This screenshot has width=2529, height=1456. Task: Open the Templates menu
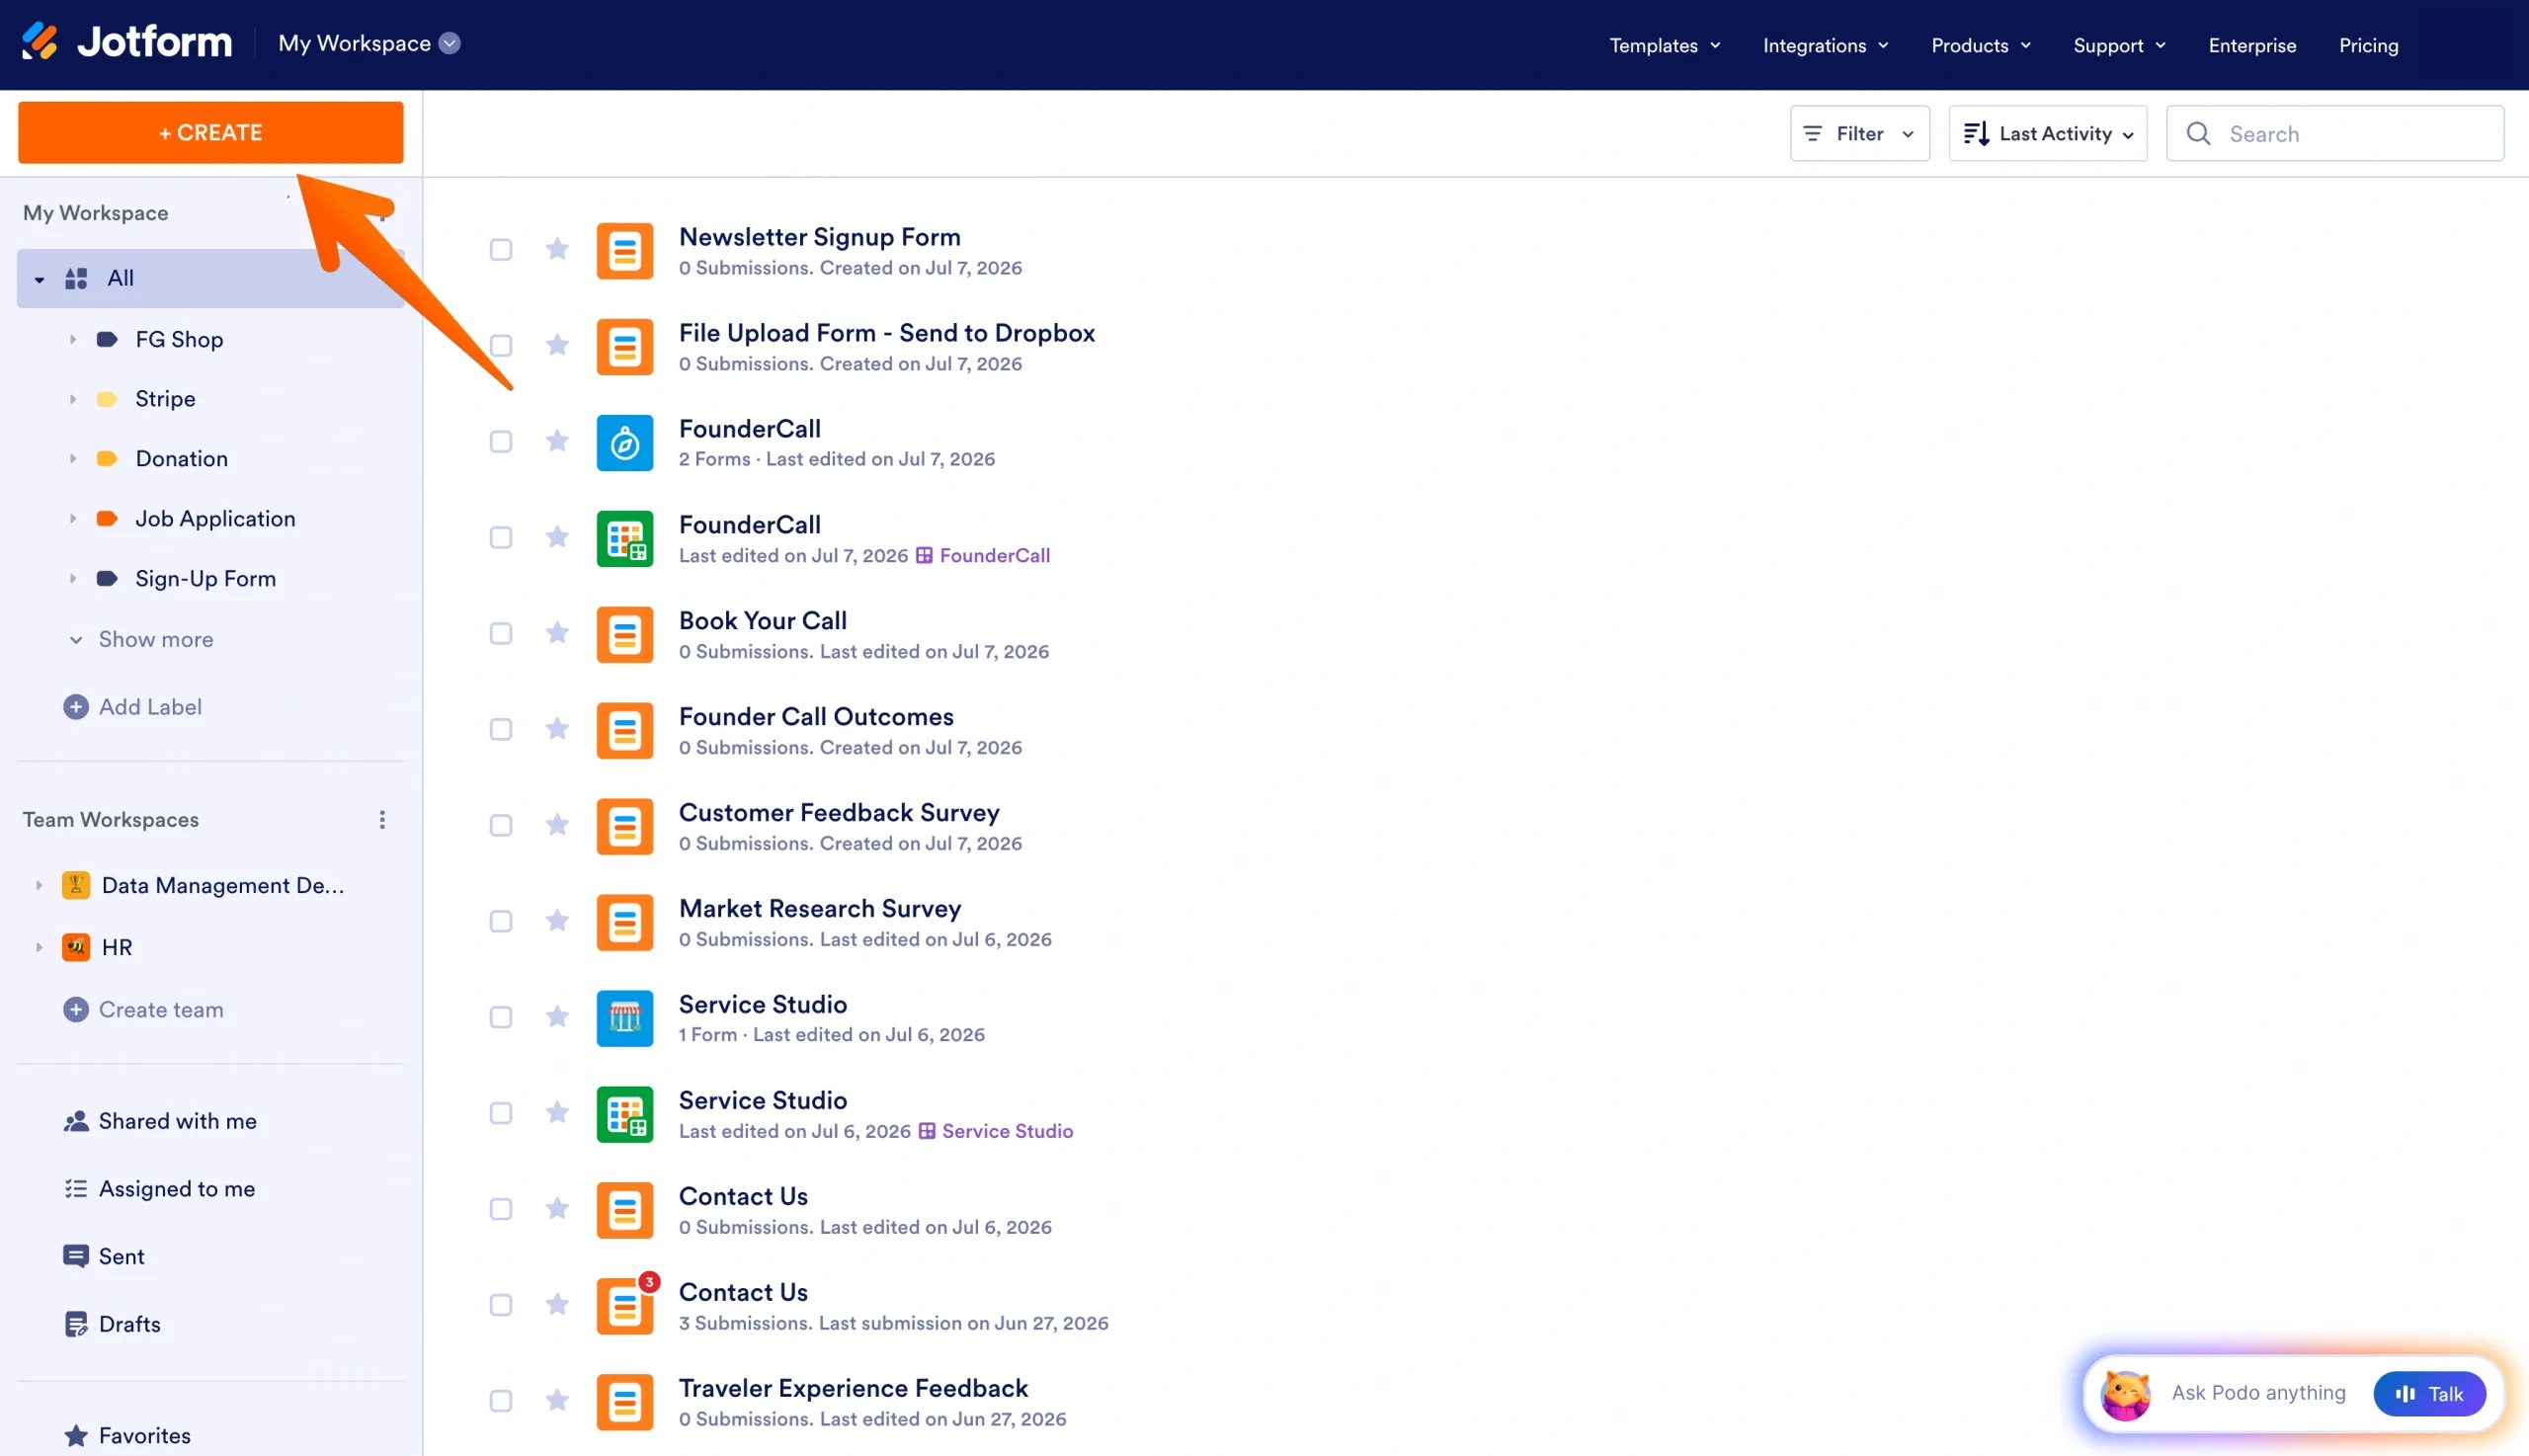[x=1664, y=45]
